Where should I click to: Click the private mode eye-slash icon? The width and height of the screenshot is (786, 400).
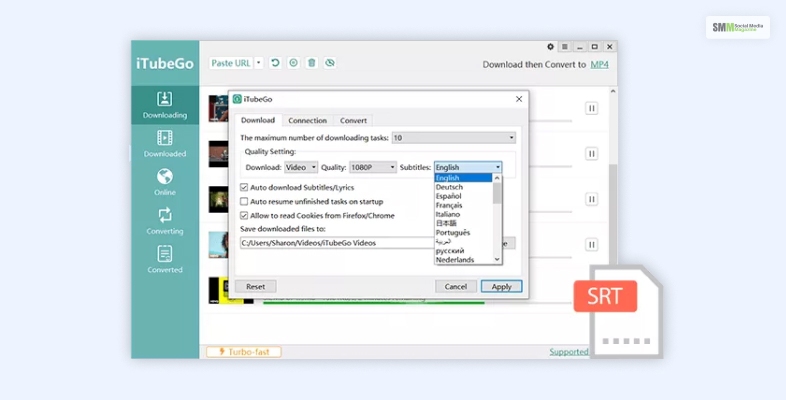329,63
